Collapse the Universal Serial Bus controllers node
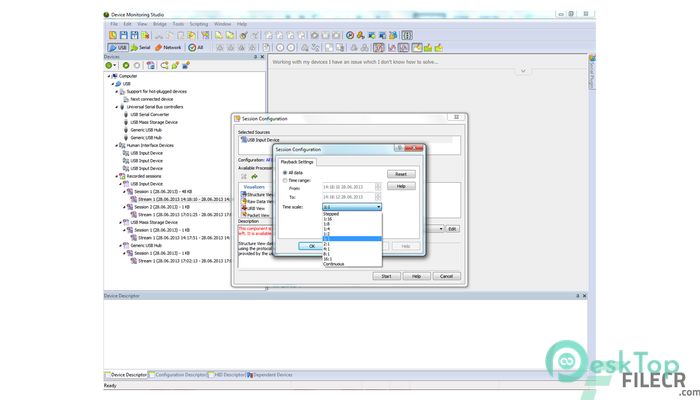This screenshot has width=700, height=400. pos(117,107)
